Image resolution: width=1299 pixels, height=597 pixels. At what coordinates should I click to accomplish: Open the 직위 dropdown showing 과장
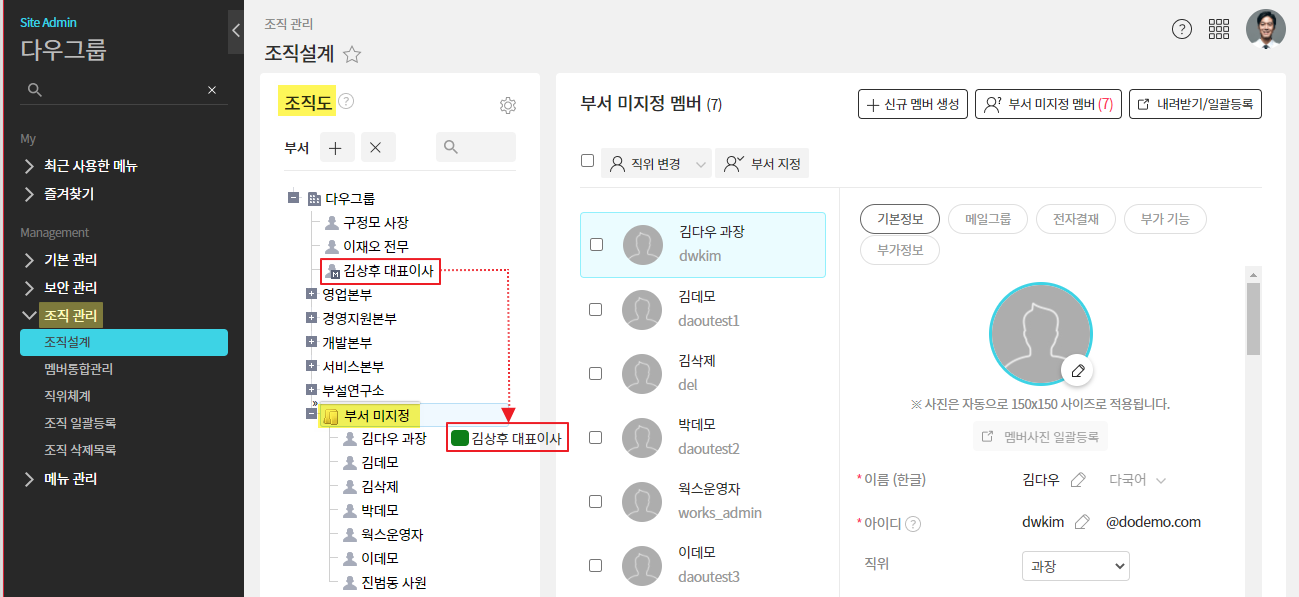(x=1075, y=566)
